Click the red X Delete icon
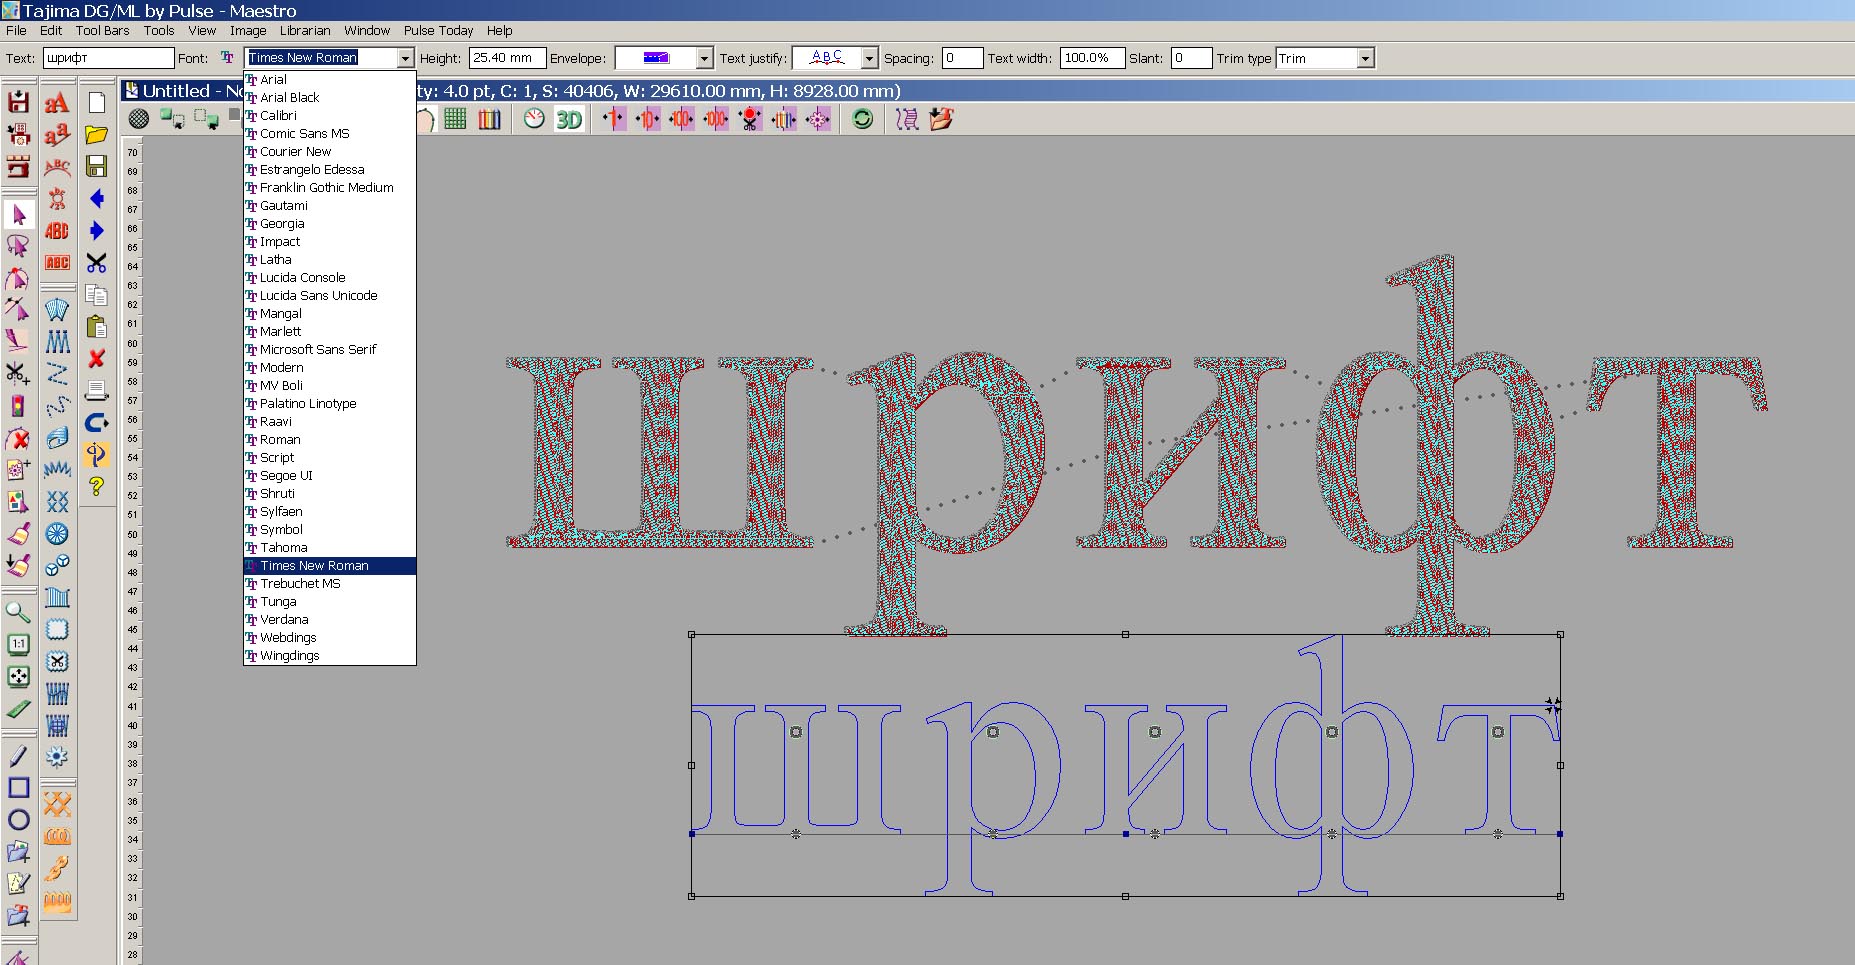Viewport: 1855px width, 965px height. pyautogui.click(x=96, y=358)
